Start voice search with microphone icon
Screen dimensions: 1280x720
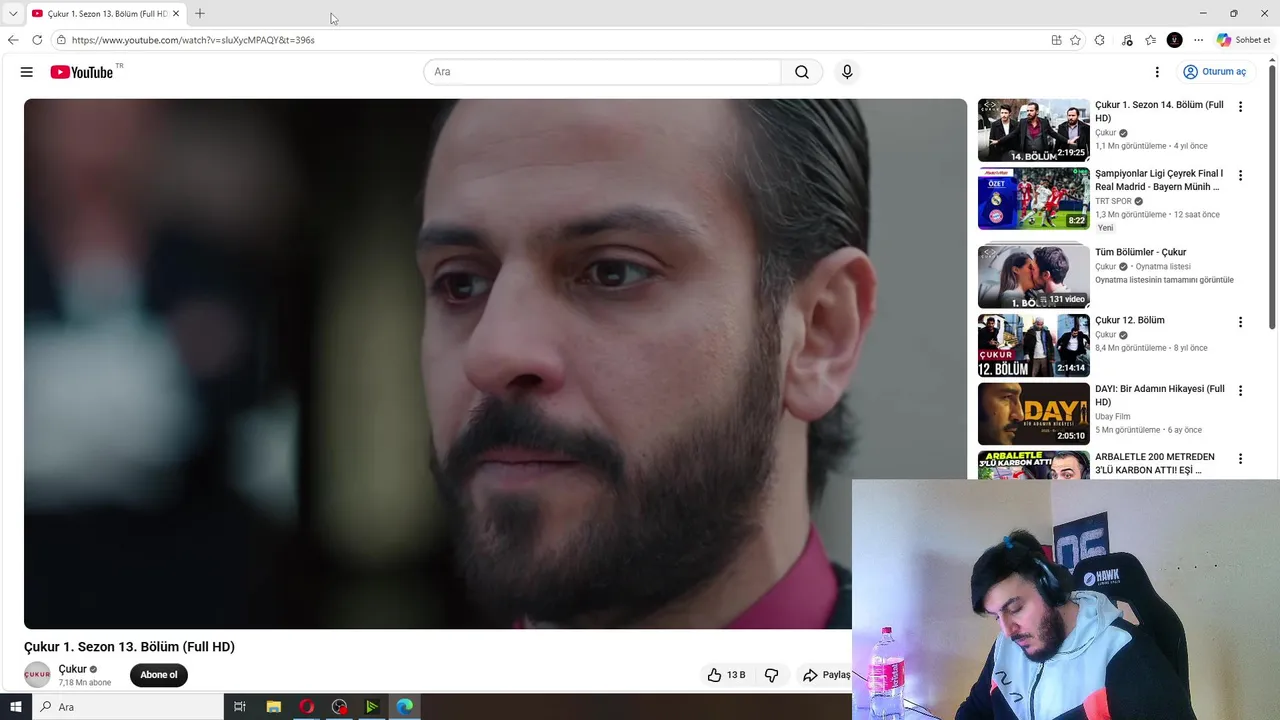pyautogui.click(x=847, y=72)
